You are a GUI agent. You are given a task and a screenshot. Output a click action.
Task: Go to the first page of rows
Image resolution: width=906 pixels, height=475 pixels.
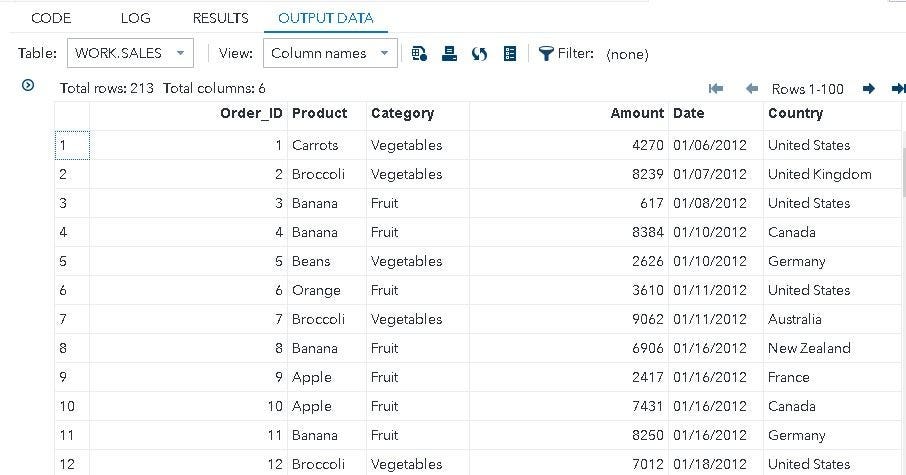click(716, 88)
